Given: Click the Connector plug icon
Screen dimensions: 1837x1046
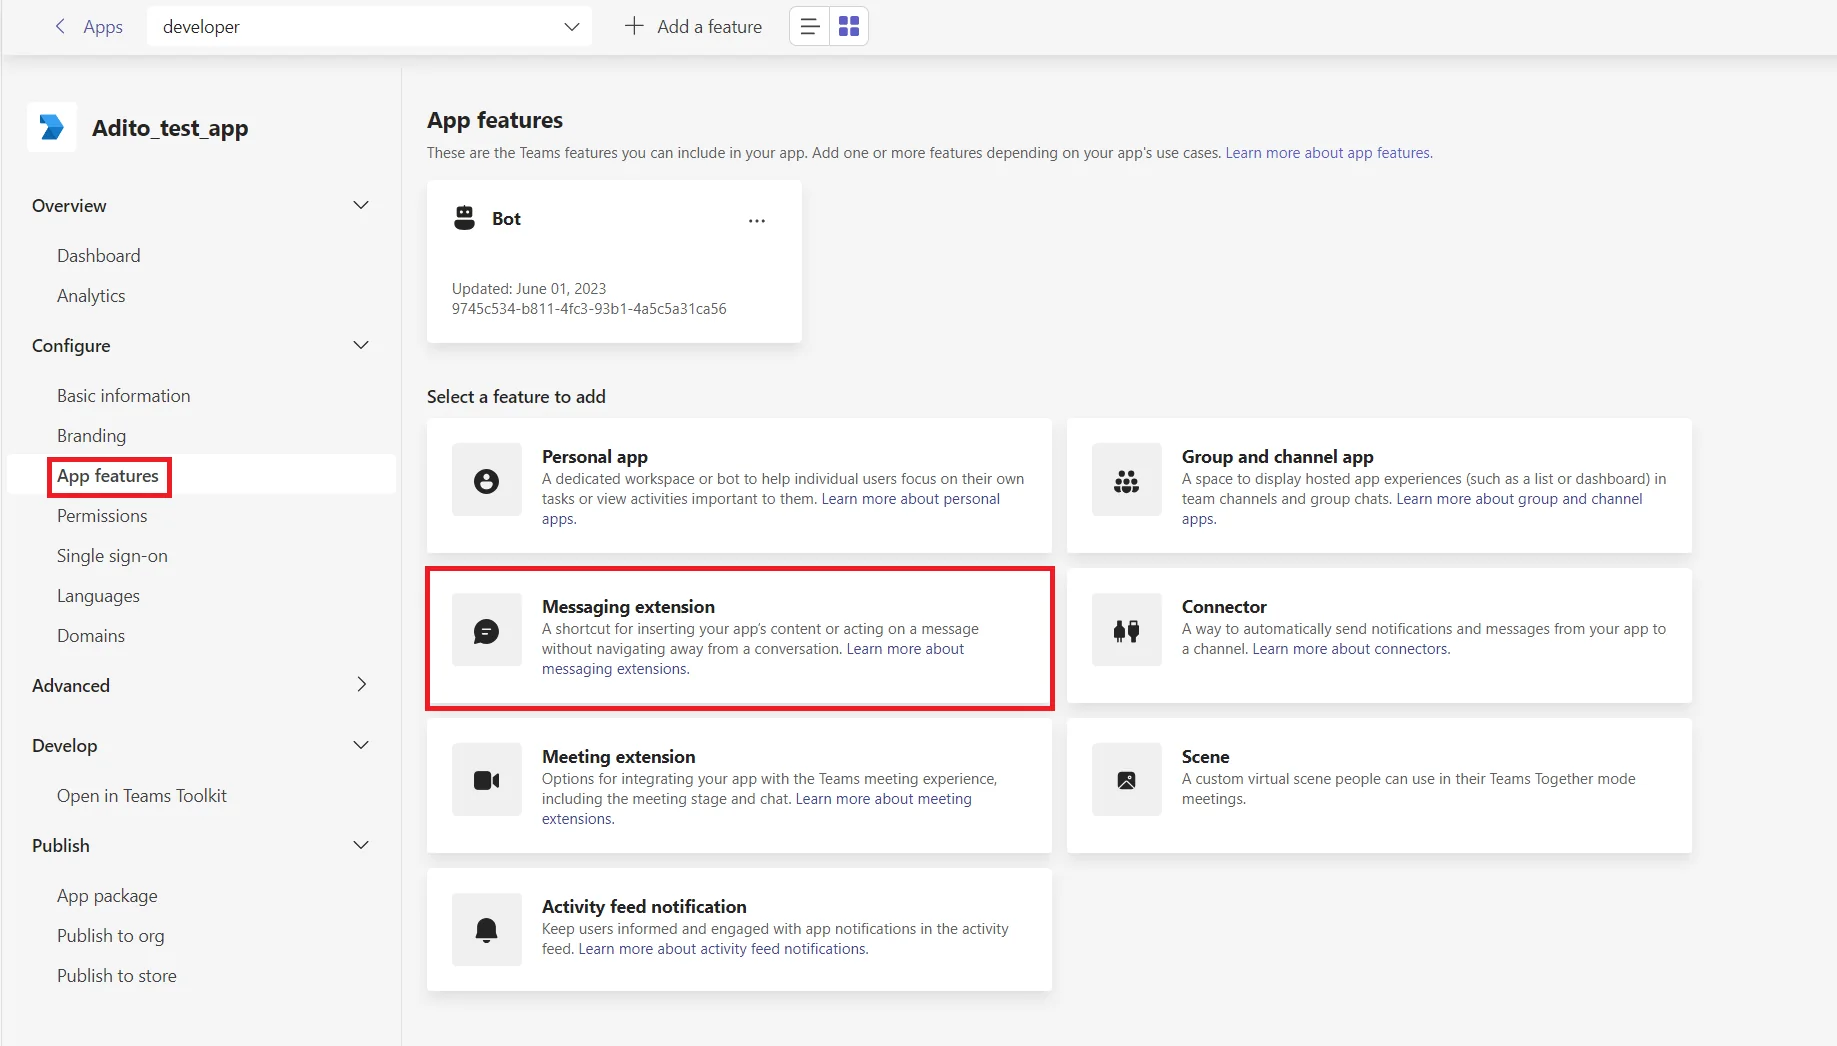Looking at the screenshot, I should coord(1127,631).
